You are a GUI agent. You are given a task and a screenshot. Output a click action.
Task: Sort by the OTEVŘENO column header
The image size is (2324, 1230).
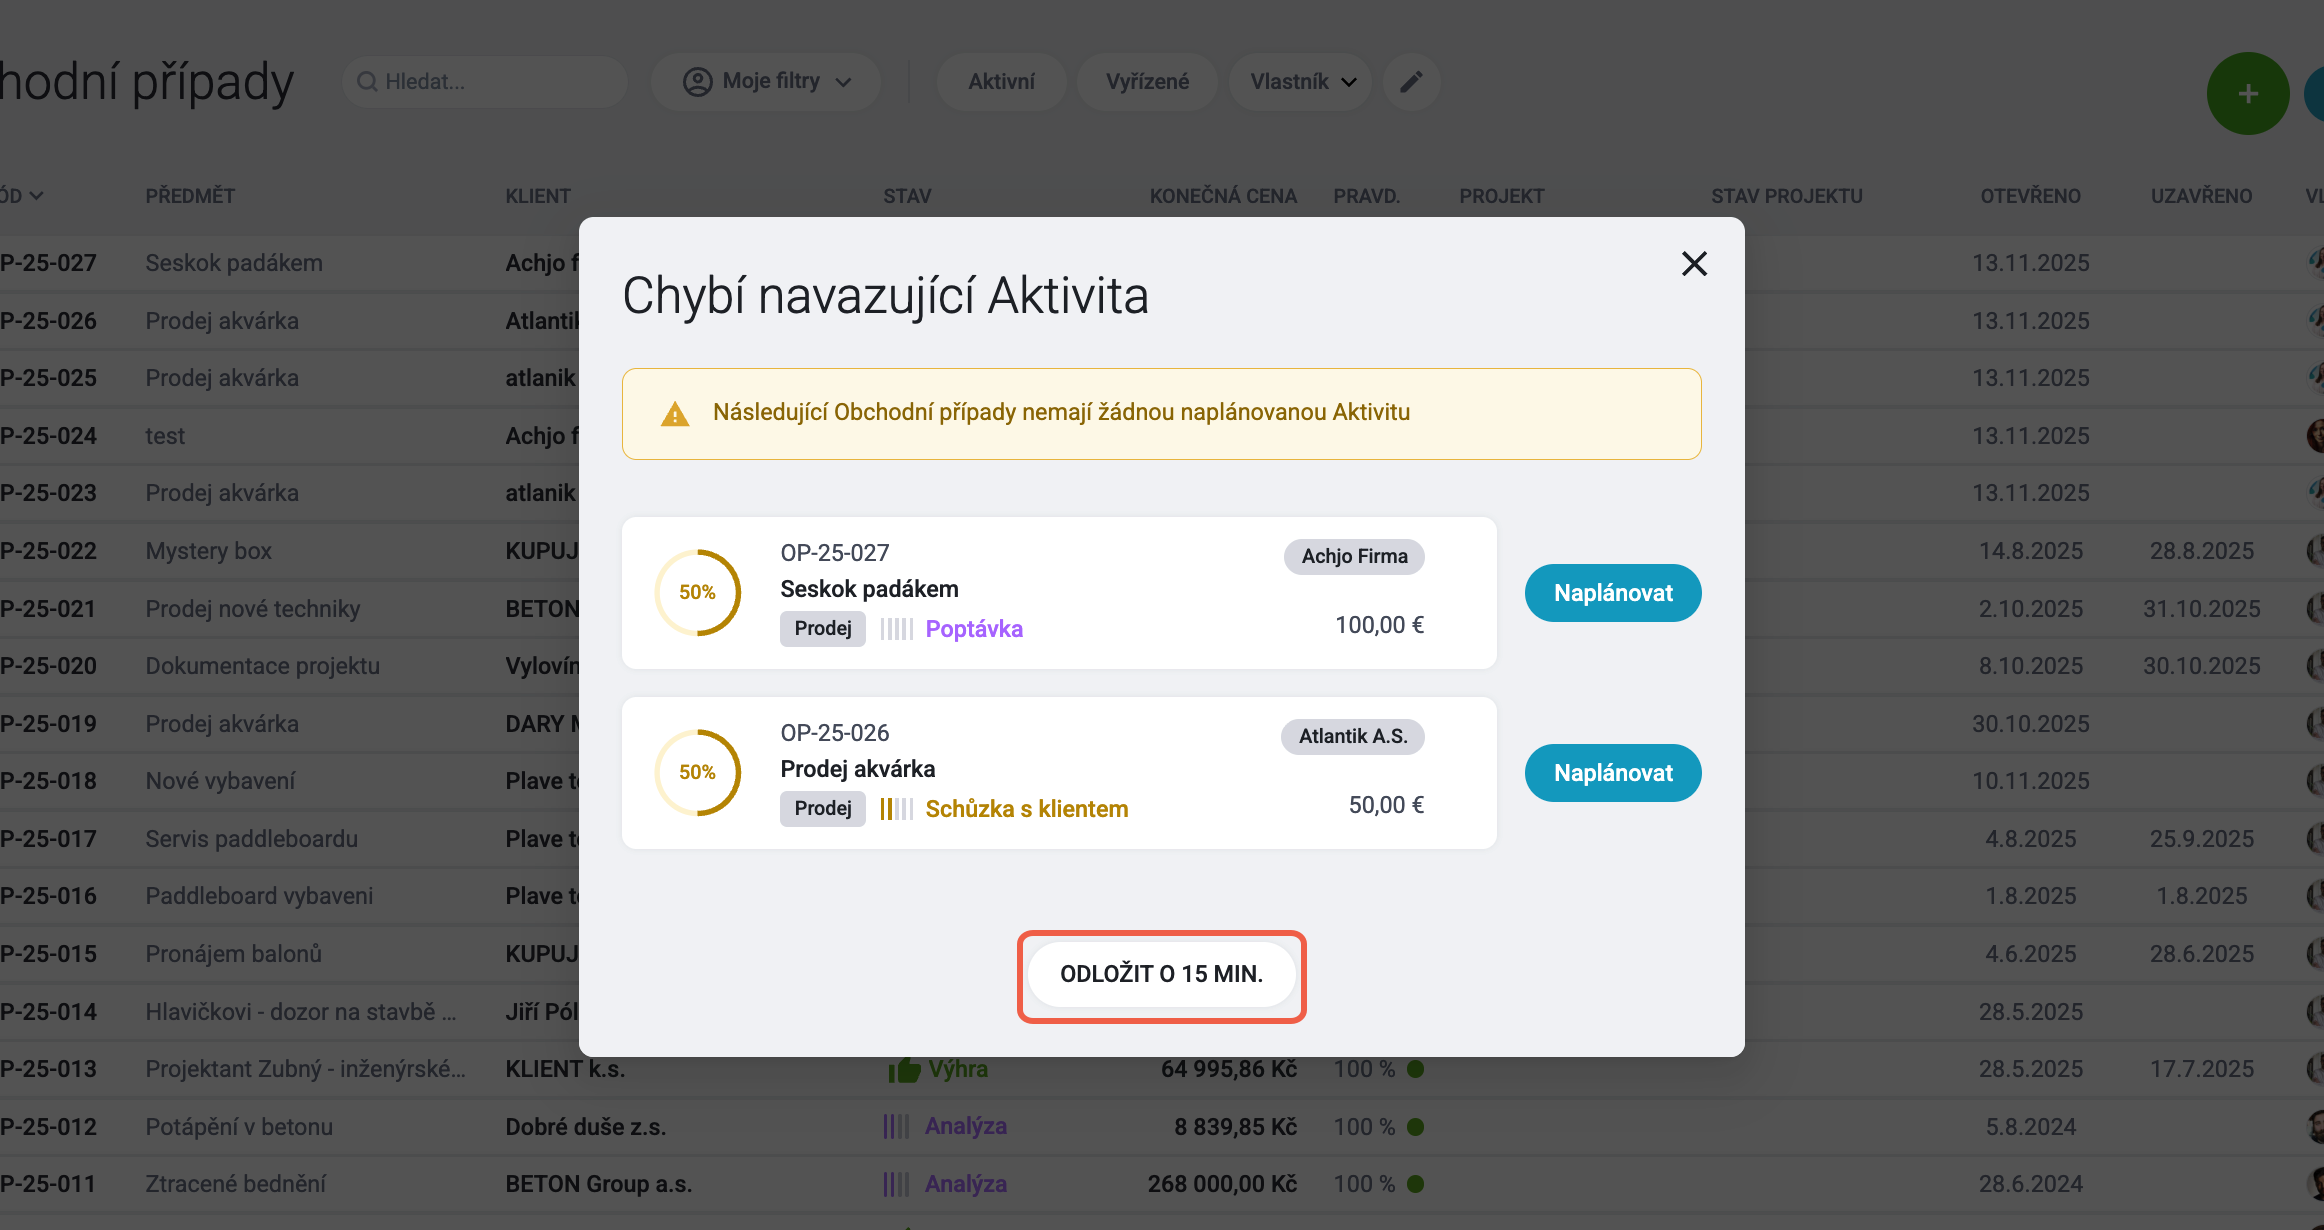click(2030, 196)
